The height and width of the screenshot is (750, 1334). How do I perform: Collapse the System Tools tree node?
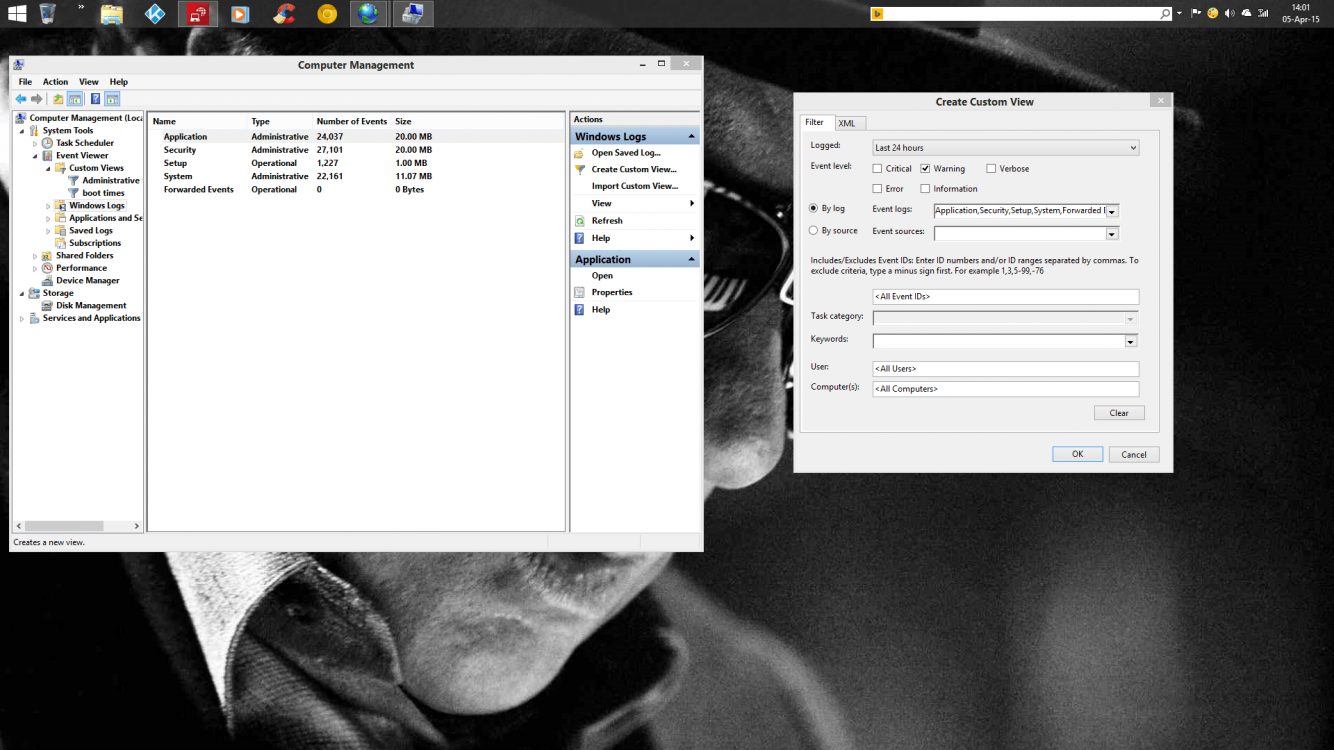tap(22, 131)
